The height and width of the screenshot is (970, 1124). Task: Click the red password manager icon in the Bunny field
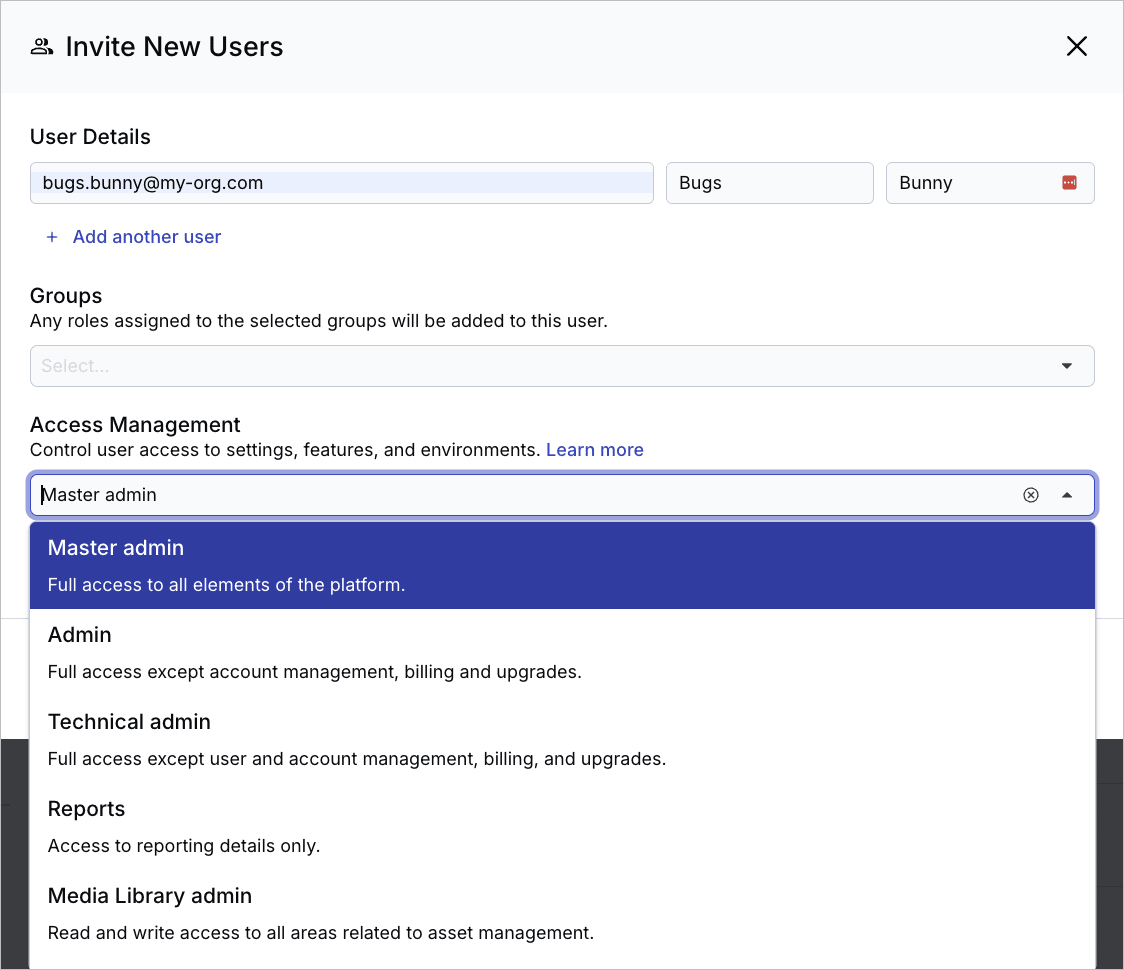point(1069,182)
